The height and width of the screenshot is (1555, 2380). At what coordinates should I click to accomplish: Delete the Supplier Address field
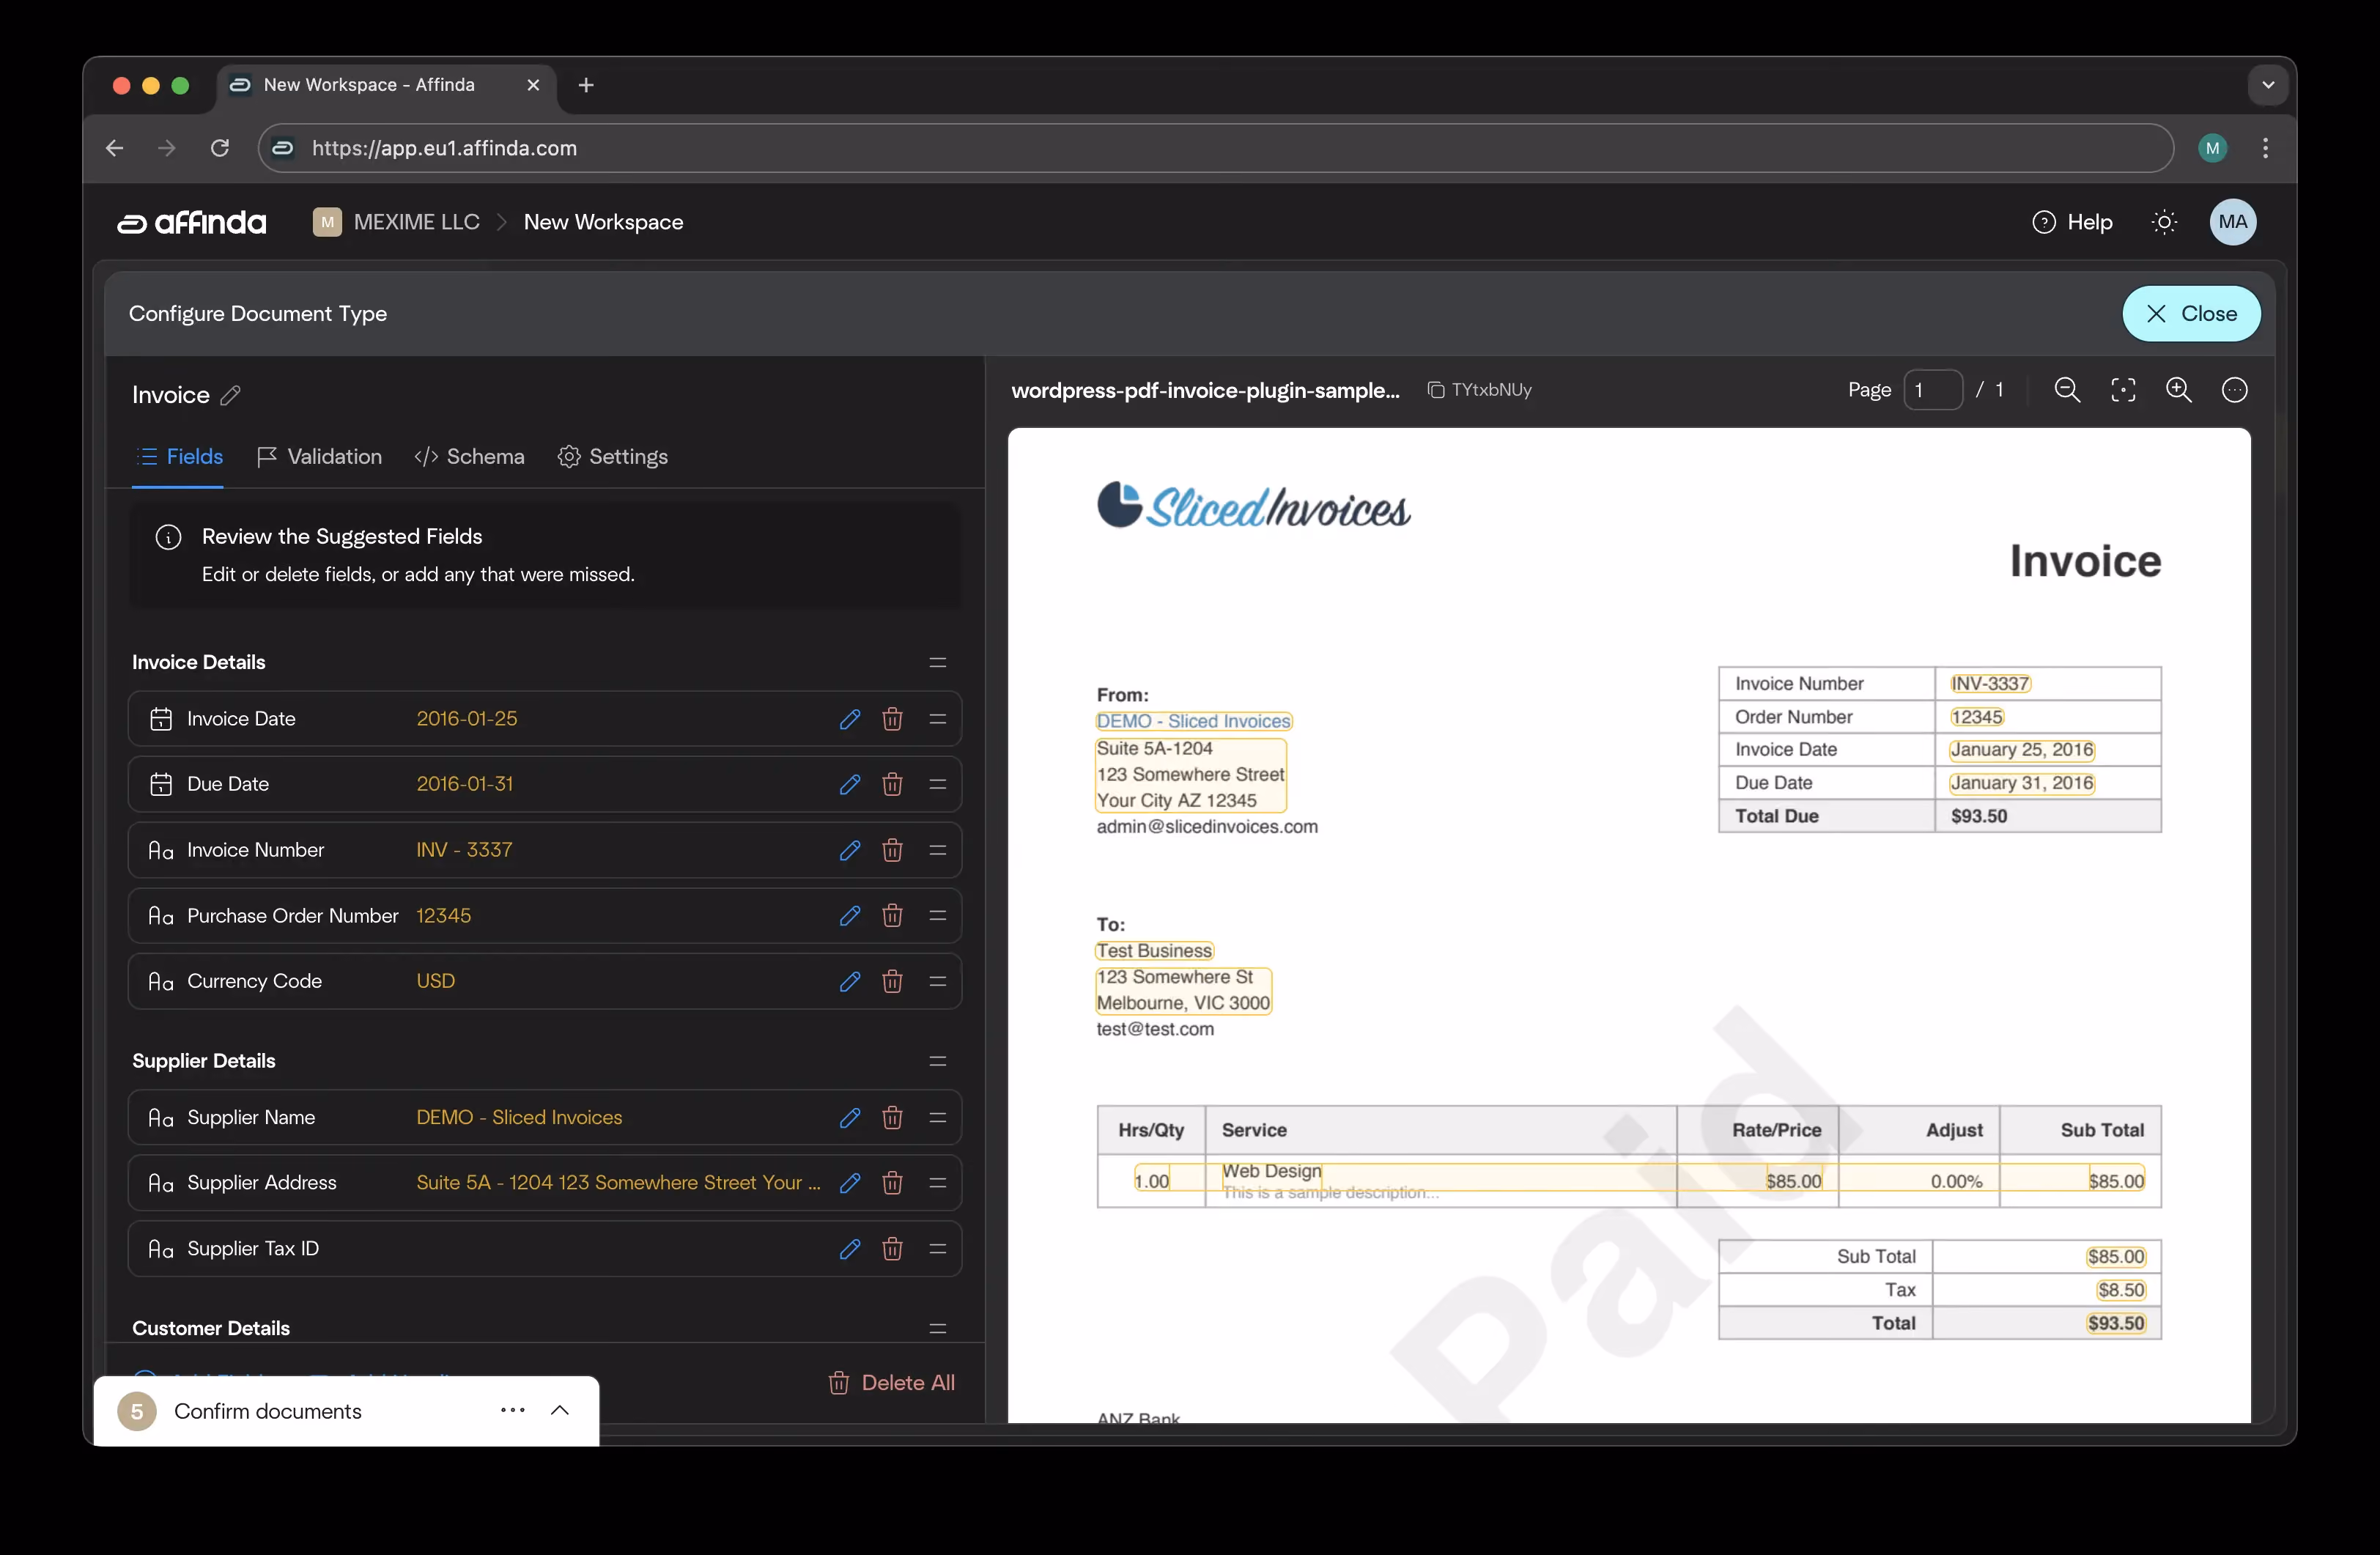pyautogui.click(x=892, y=1182)
